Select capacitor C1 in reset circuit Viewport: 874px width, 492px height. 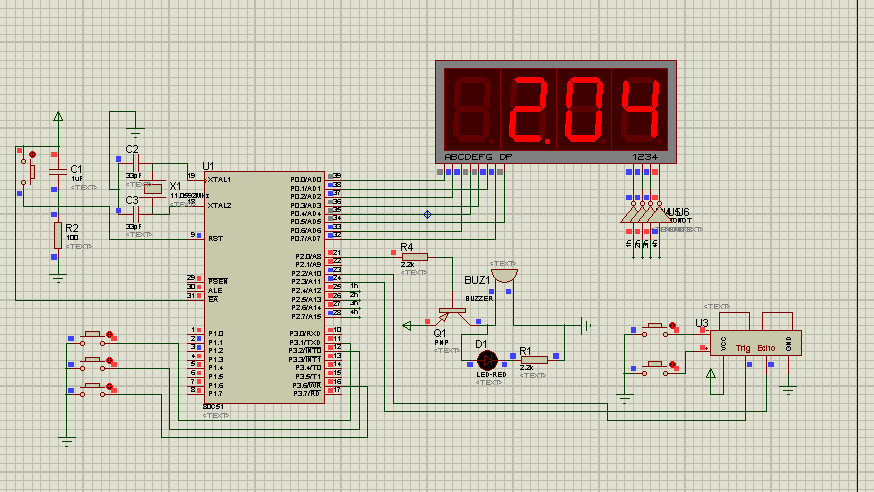pyautogui.click(x=58, y=171)
